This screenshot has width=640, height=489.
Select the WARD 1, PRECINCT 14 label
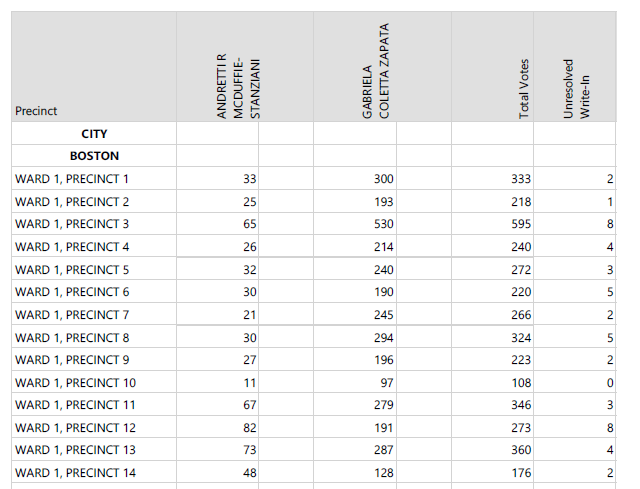tap(75, 473)
